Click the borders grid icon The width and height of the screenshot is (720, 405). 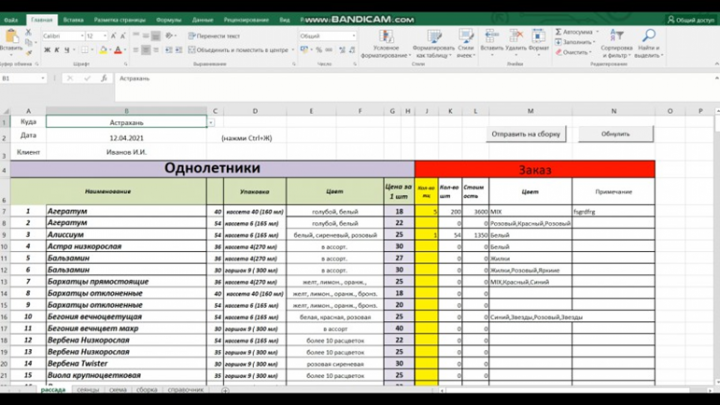[x=84, y=50]
